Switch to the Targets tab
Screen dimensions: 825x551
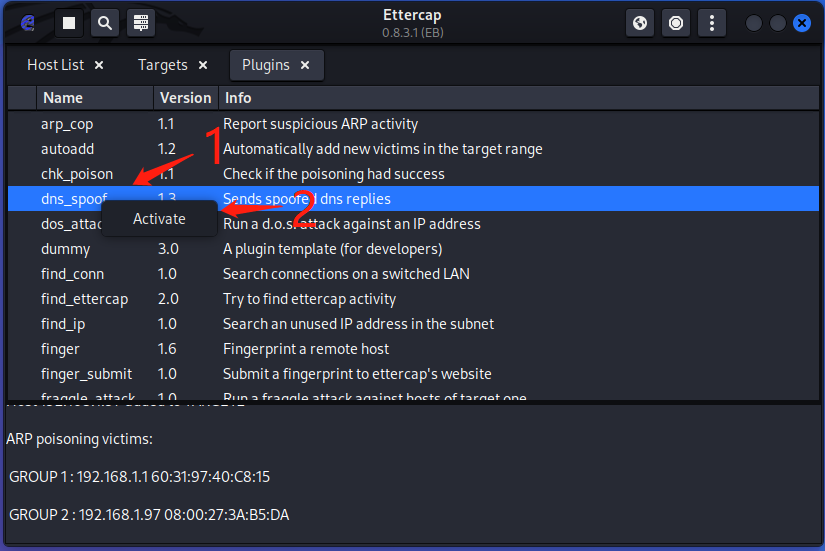(163, 65)
